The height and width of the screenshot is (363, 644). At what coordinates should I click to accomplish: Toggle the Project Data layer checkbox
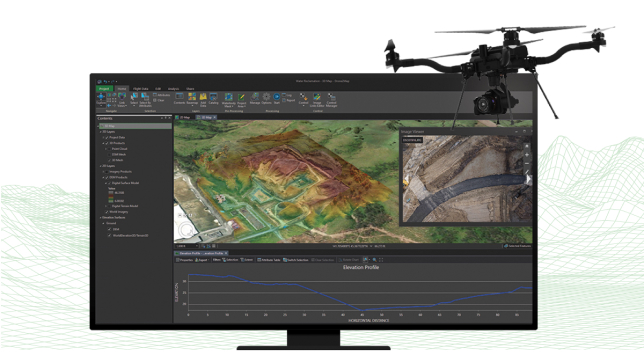(x=107, y=138)
